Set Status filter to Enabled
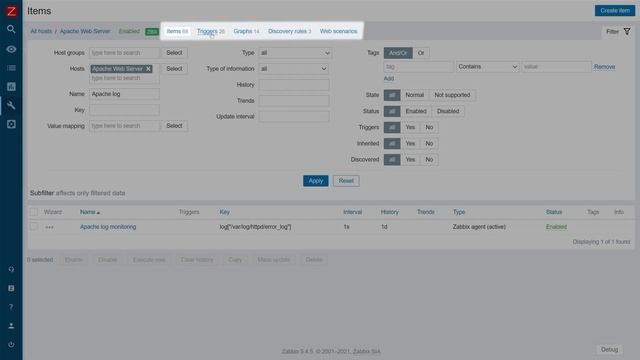Image resolution: width=640 pixels, height=360 pixels. (x=416, y=111)
